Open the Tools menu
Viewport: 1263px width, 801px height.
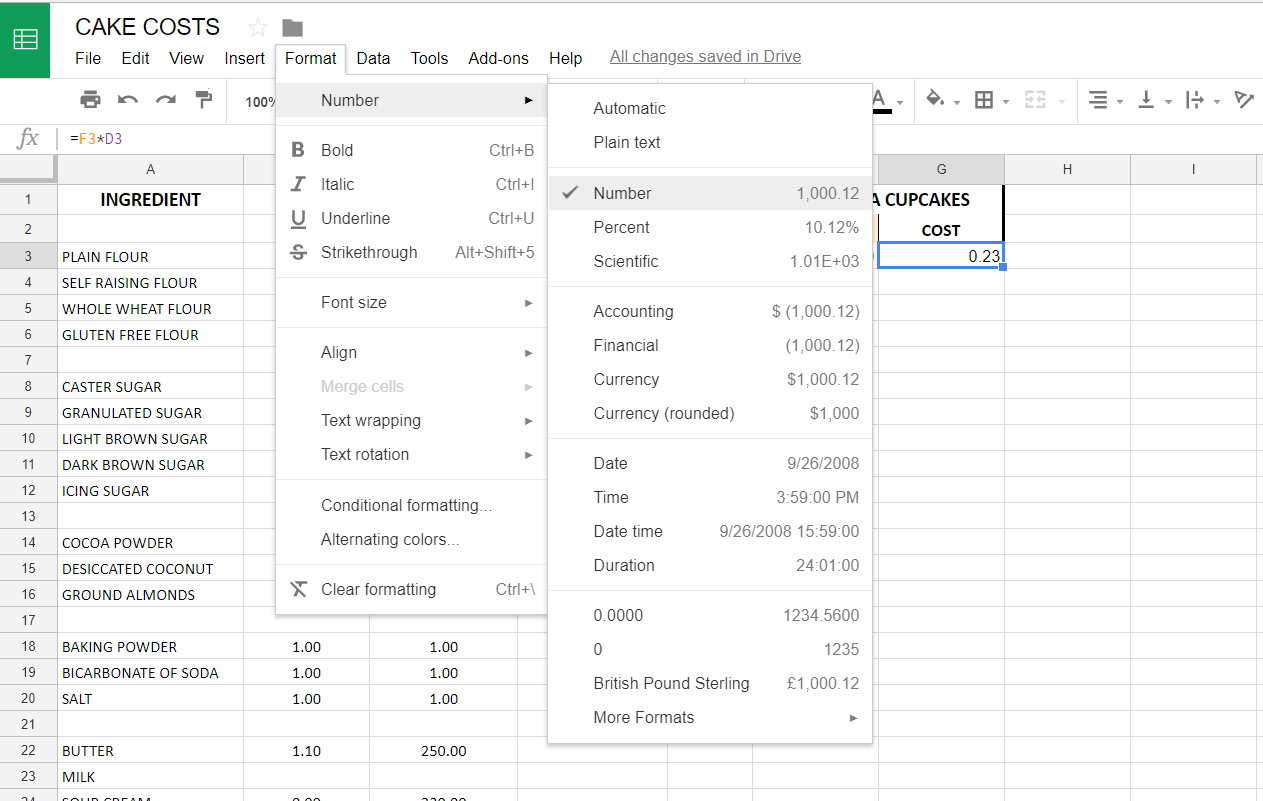429,58
